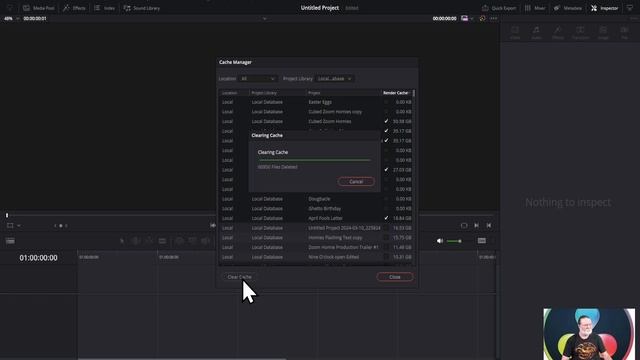Toggle the loop playback button

[x=464, y=225]
